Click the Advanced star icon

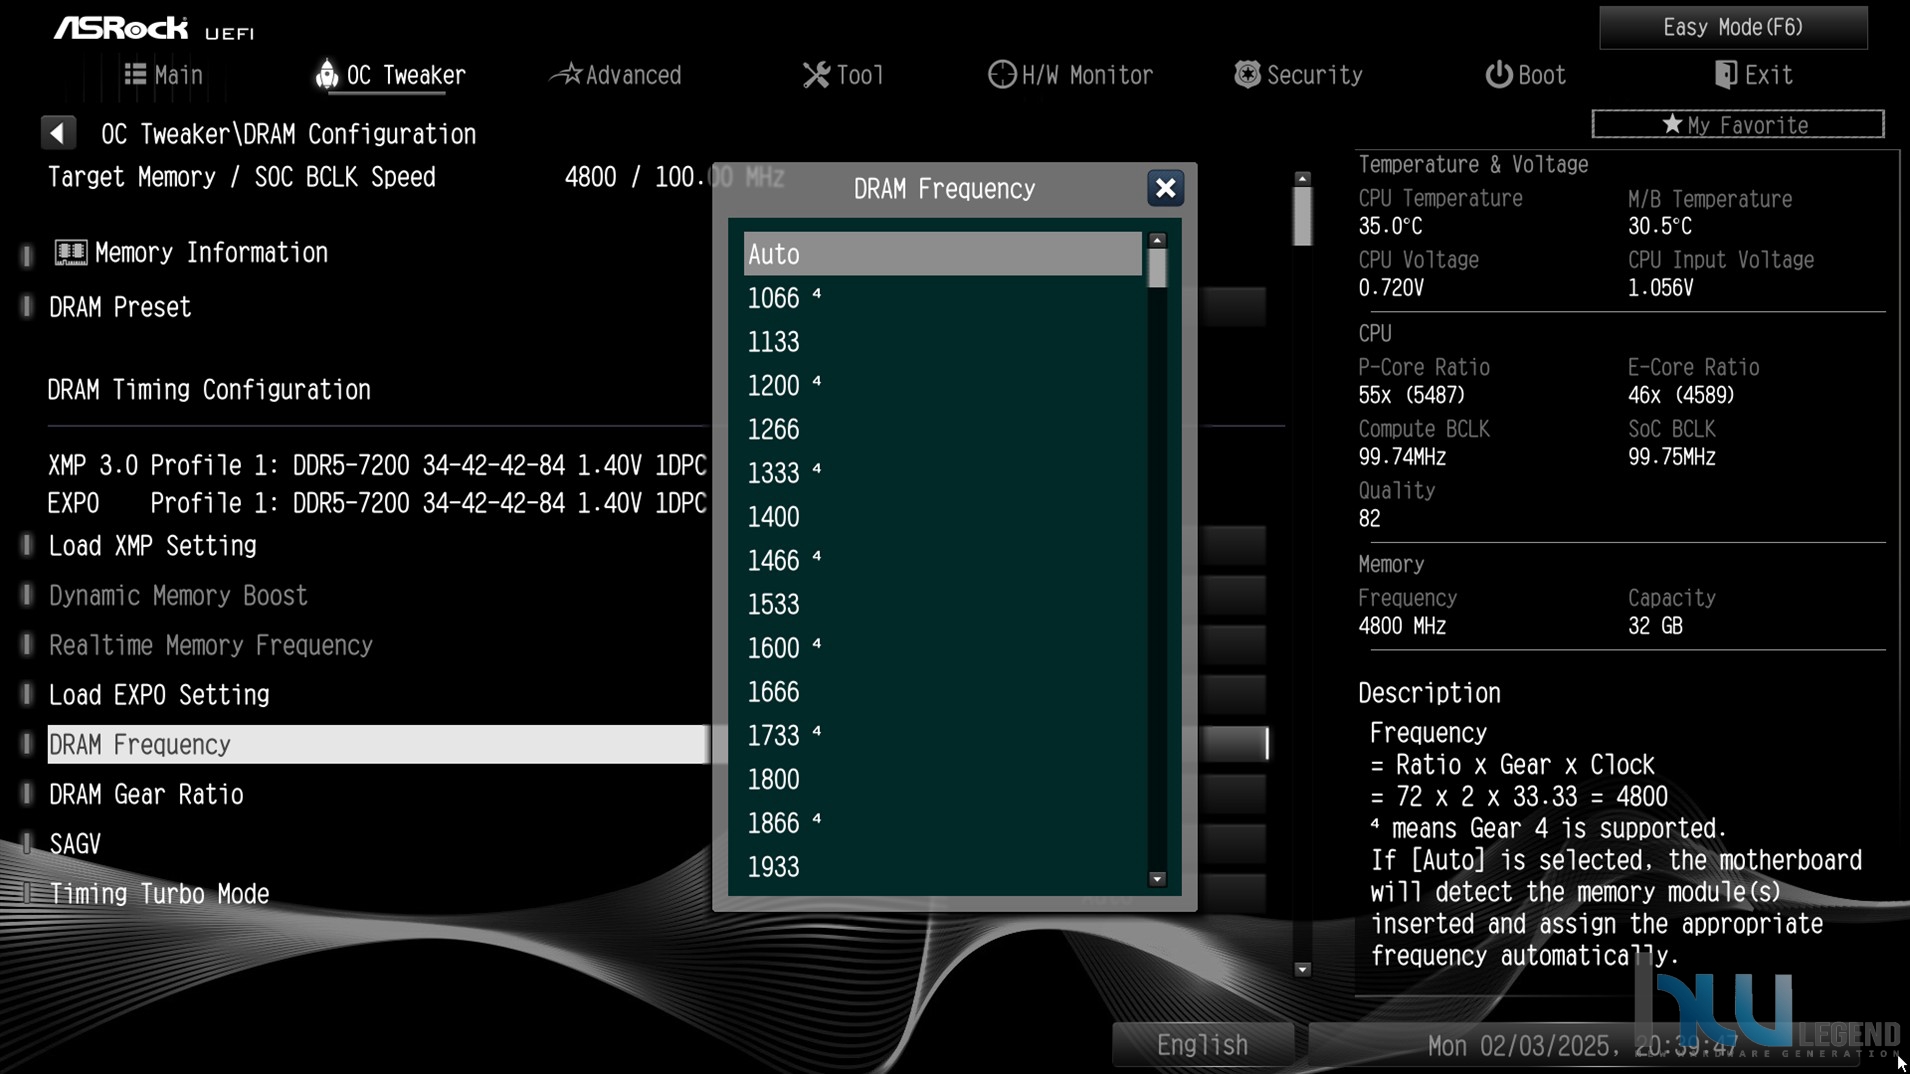point(568,73)
